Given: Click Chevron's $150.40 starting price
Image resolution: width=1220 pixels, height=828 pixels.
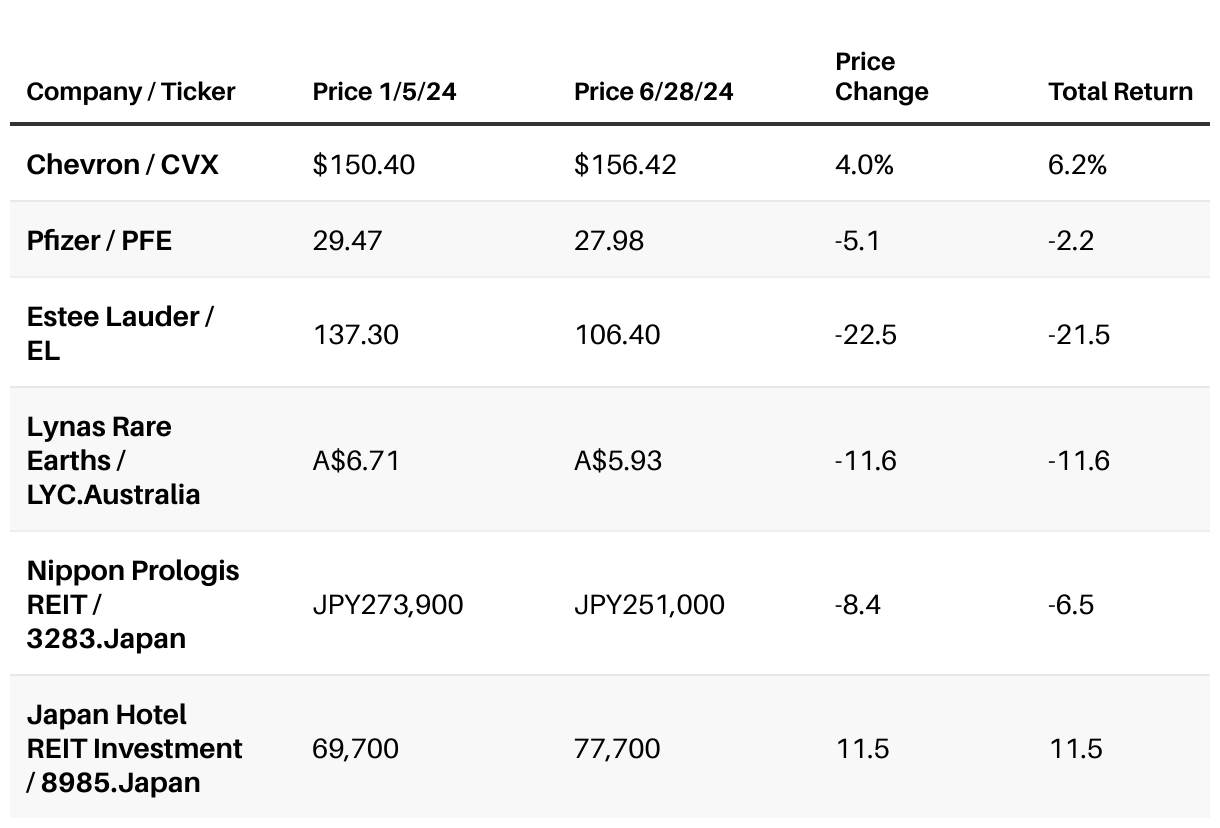Looking at the screenshot, I should click(x=363, y=164).
